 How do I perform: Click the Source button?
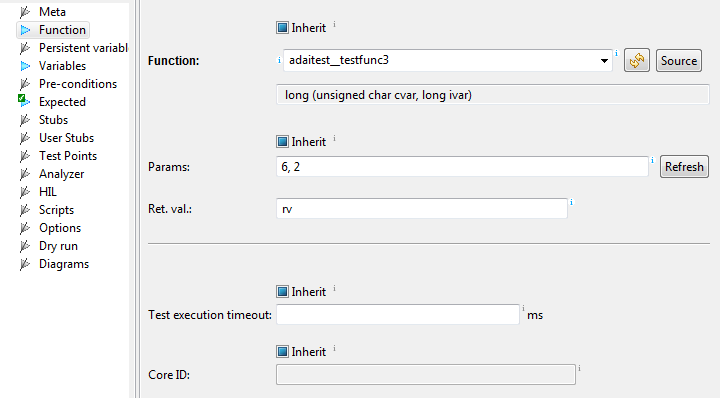679,61
